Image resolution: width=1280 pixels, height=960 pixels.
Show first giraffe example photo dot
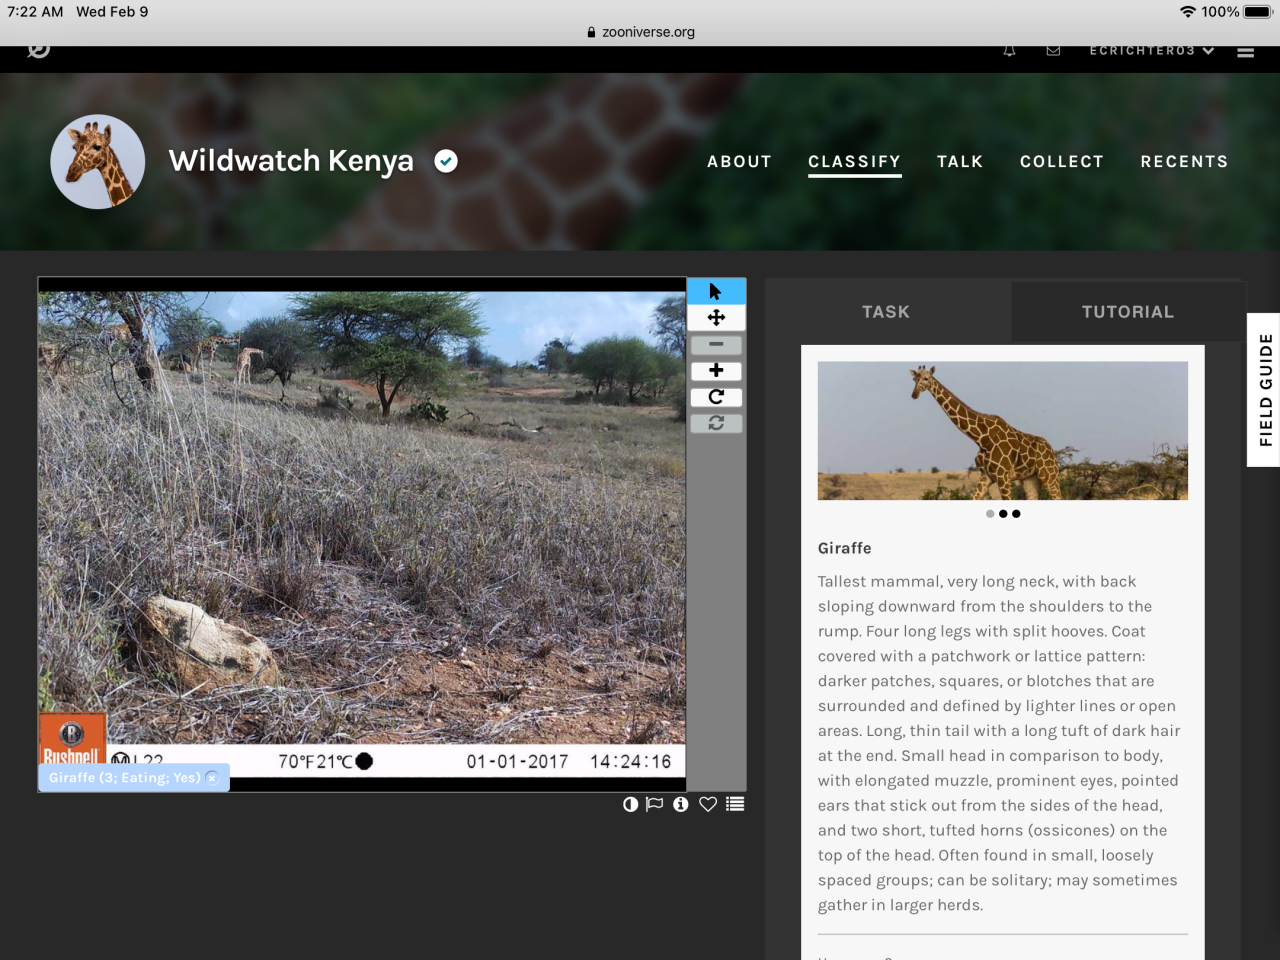click(x=990, y=514)
